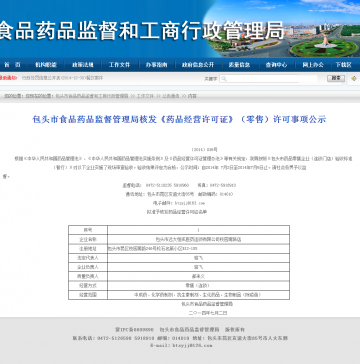Select the 企业负责人 table label cell
The image size is (360, 364).
[x=88, y=267]
